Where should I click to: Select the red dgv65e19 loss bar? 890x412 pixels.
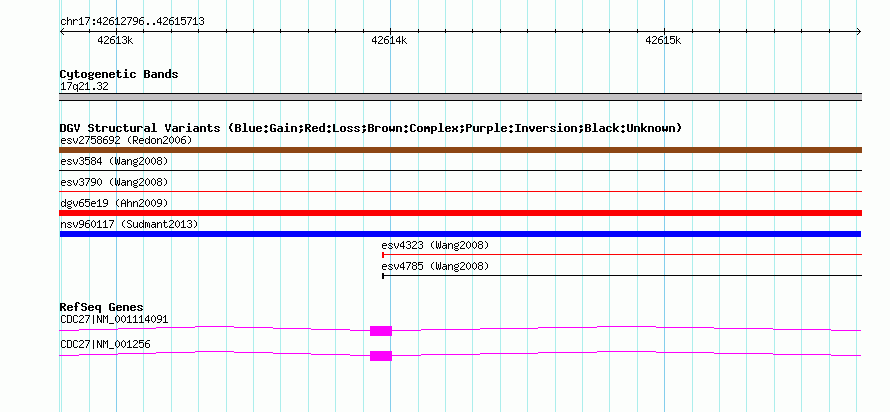point(460,213)
